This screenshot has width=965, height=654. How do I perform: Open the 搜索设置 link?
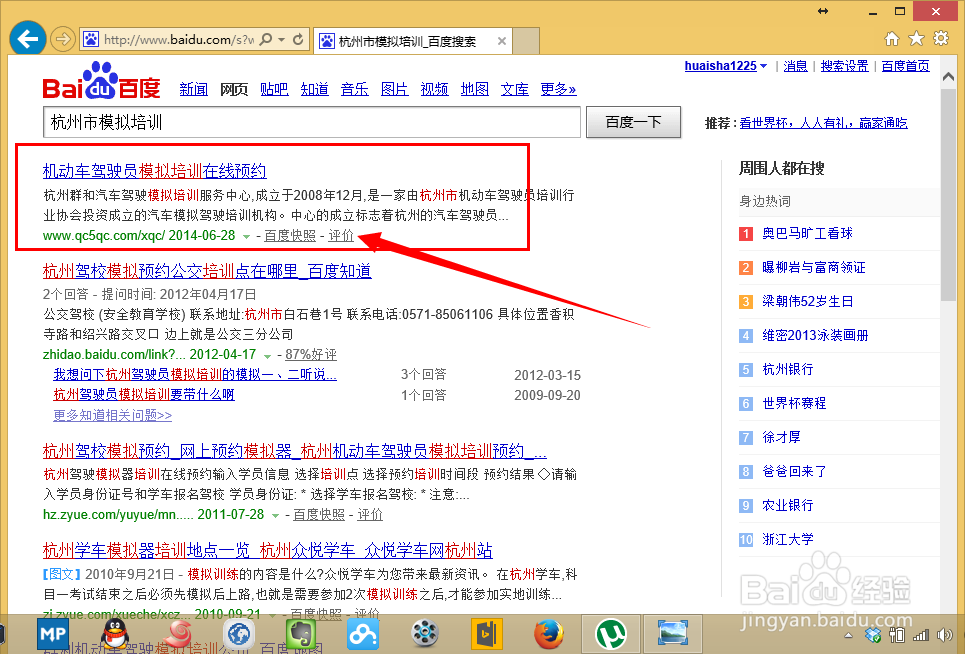844,66
